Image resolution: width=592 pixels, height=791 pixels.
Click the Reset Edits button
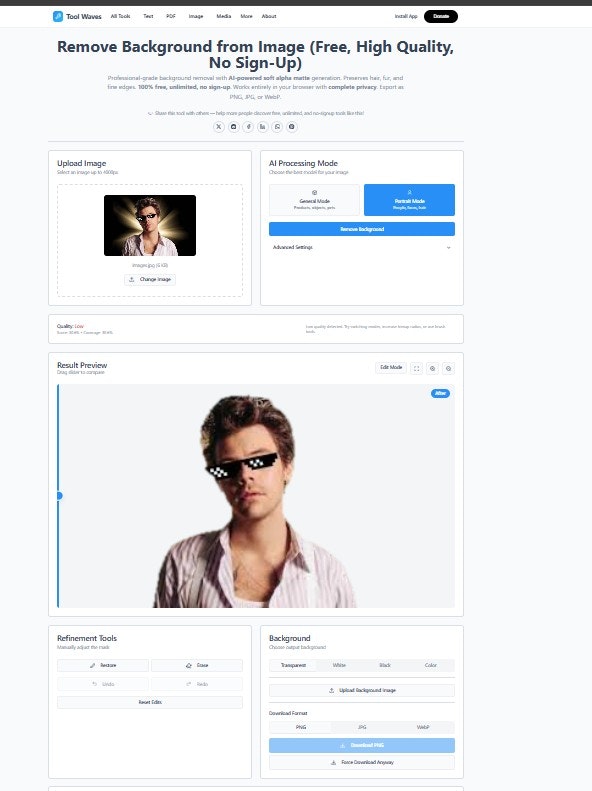pos(150,702)
